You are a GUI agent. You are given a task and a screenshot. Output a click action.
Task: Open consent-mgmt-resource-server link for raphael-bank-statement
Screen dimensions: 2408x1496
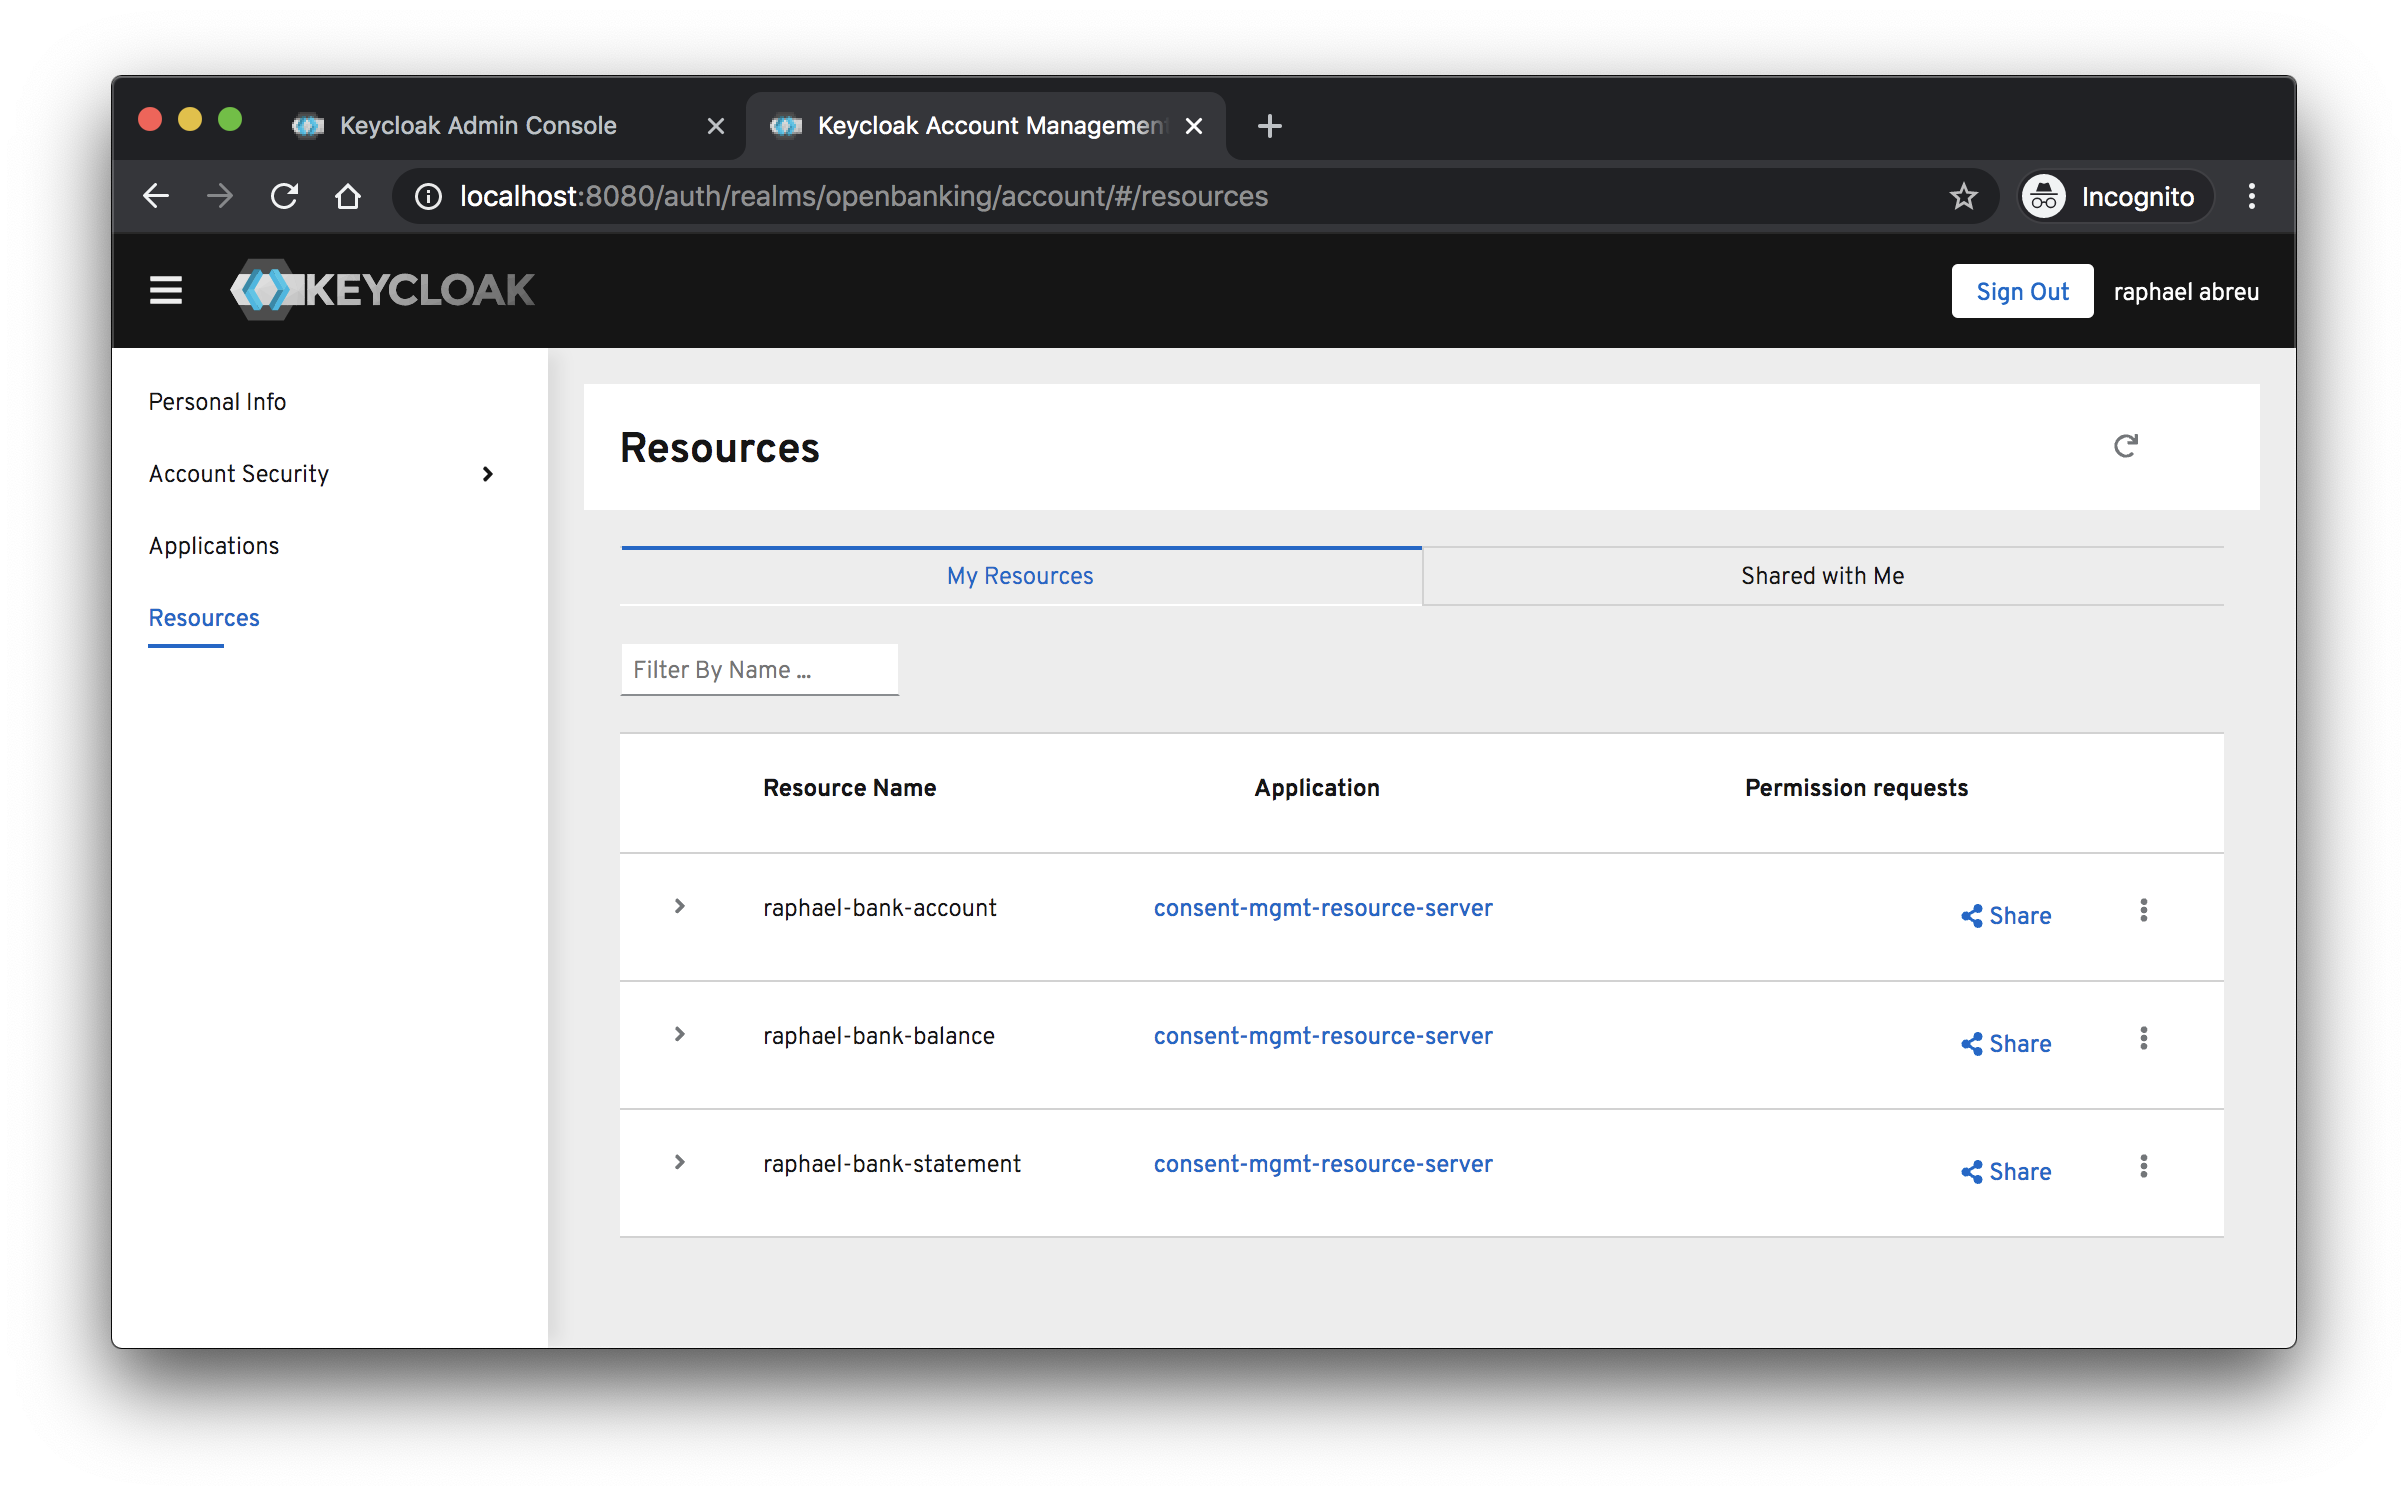[x=1322, y=1164]
